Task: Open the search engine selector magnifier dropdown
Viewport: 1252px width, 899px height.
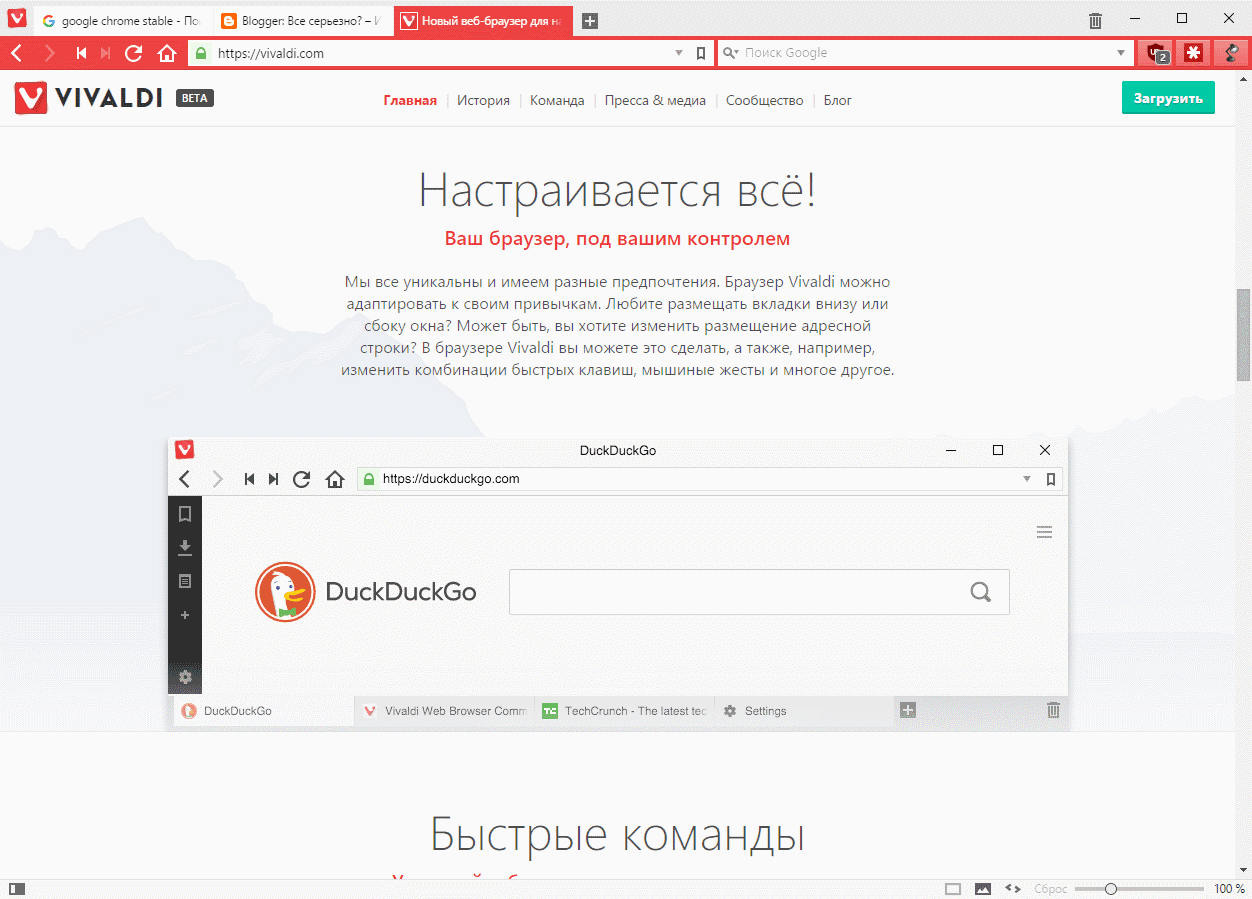Action: [730, 53]
